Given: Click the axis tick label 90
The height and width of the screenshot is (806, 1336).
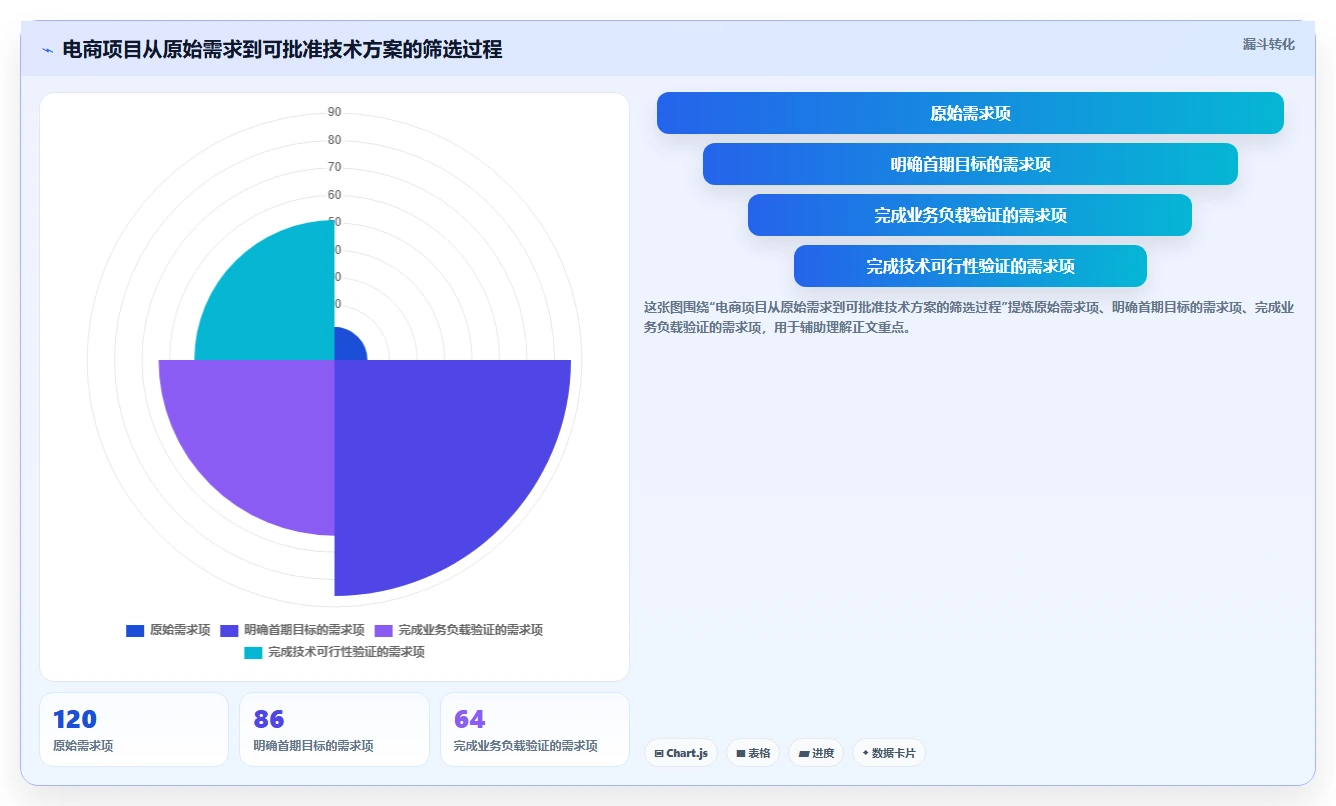Looking at the screenshot, I should [x=334, y=112].
